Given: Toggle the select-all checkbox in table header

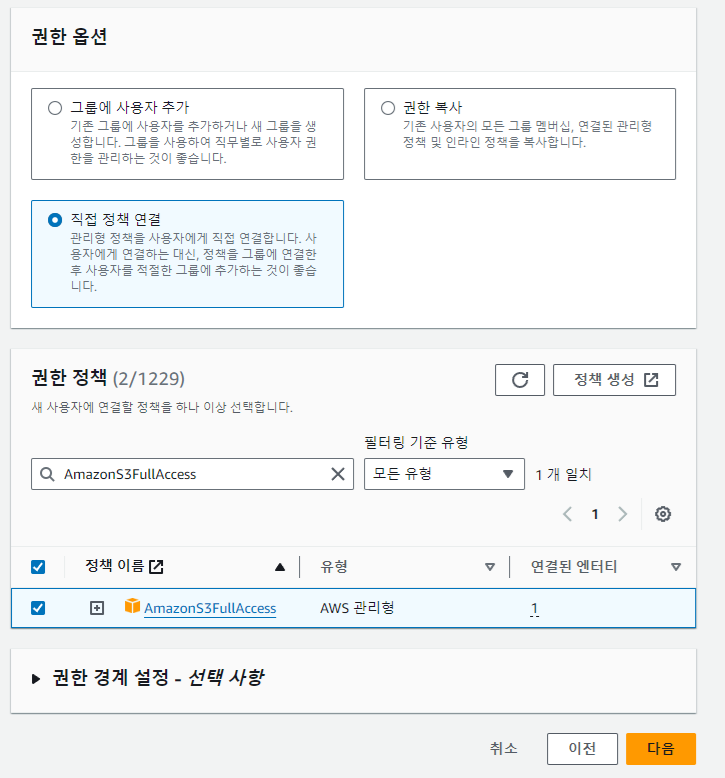Looking at the screenshot, I should 38,567.
